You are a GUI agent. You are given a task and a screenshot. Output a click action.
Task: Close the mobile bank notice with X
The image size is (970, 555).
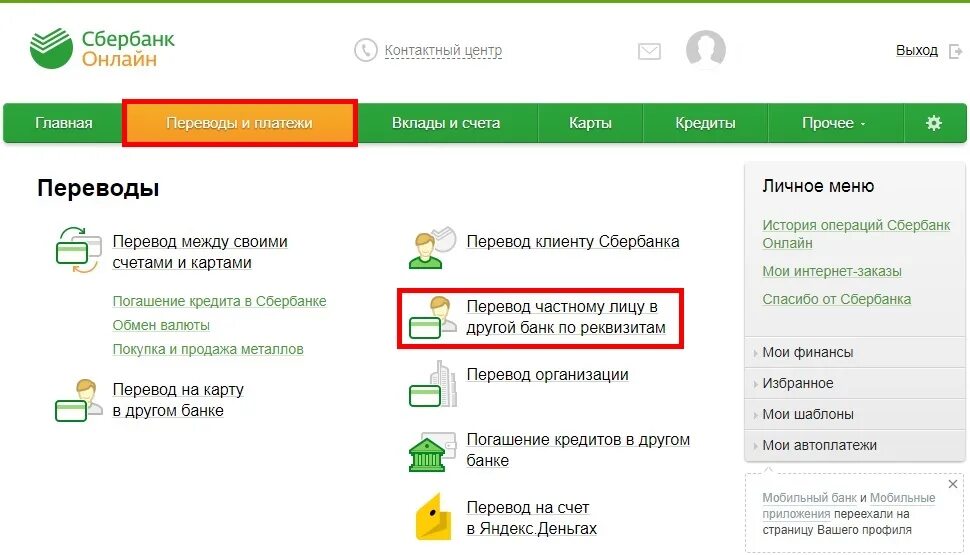pyautogui.click(x=953, y=484)
